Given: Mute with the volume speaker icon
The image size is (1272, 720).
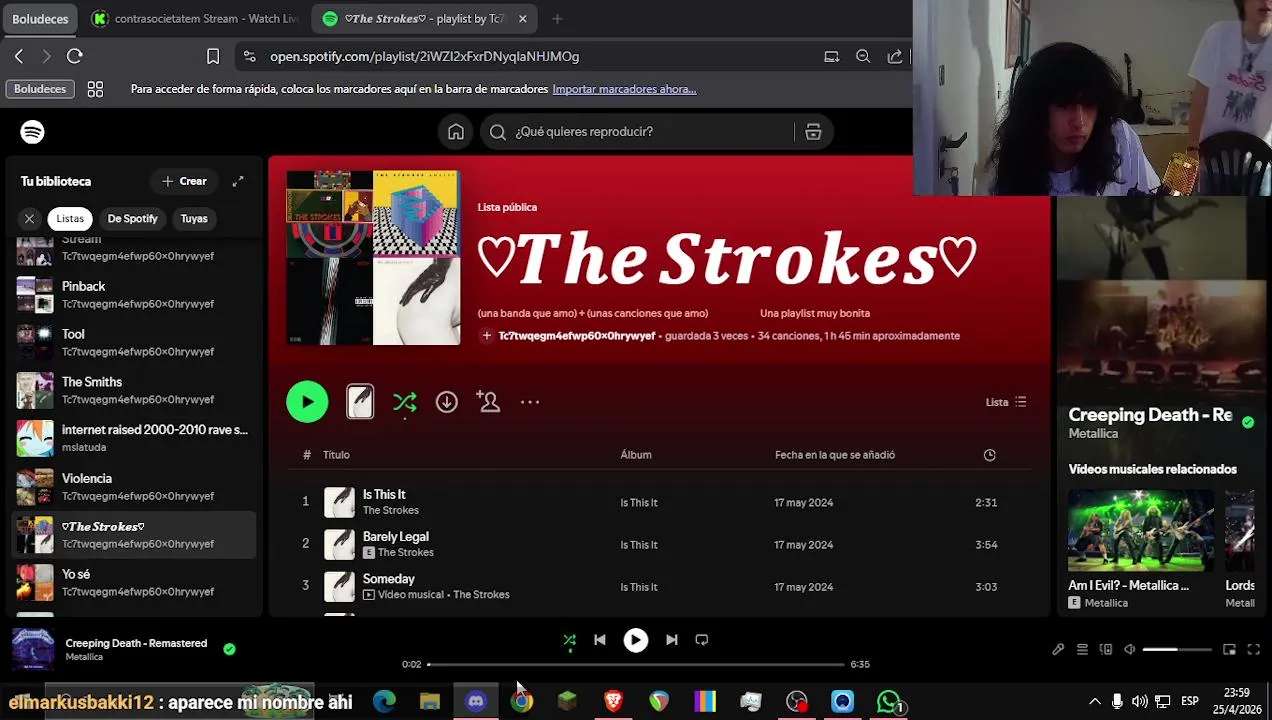Looking at the screenshot, I should click(x=1130, y=650).
